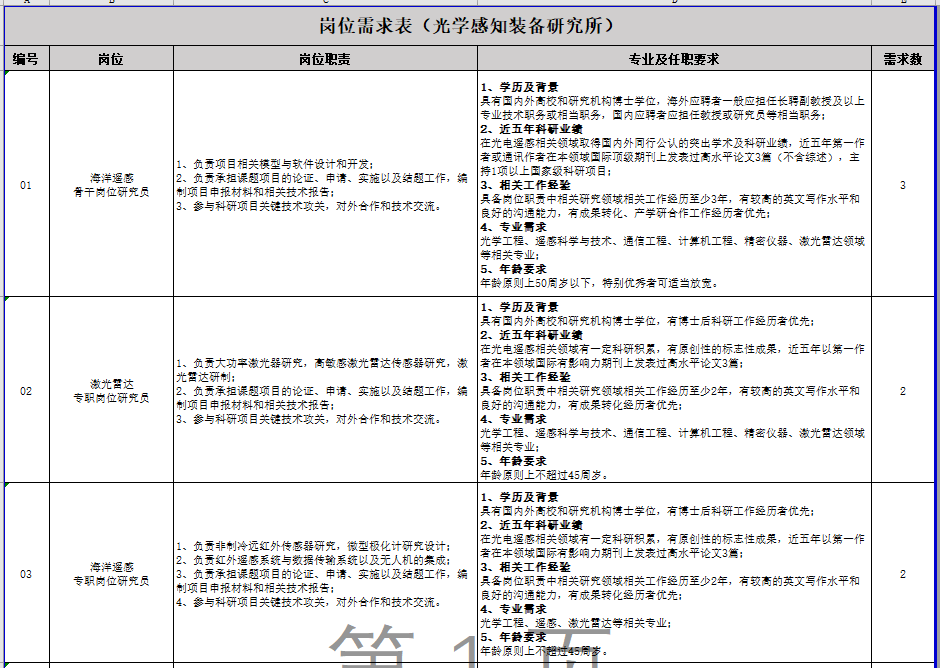Click the 编号 header cell

26,59
